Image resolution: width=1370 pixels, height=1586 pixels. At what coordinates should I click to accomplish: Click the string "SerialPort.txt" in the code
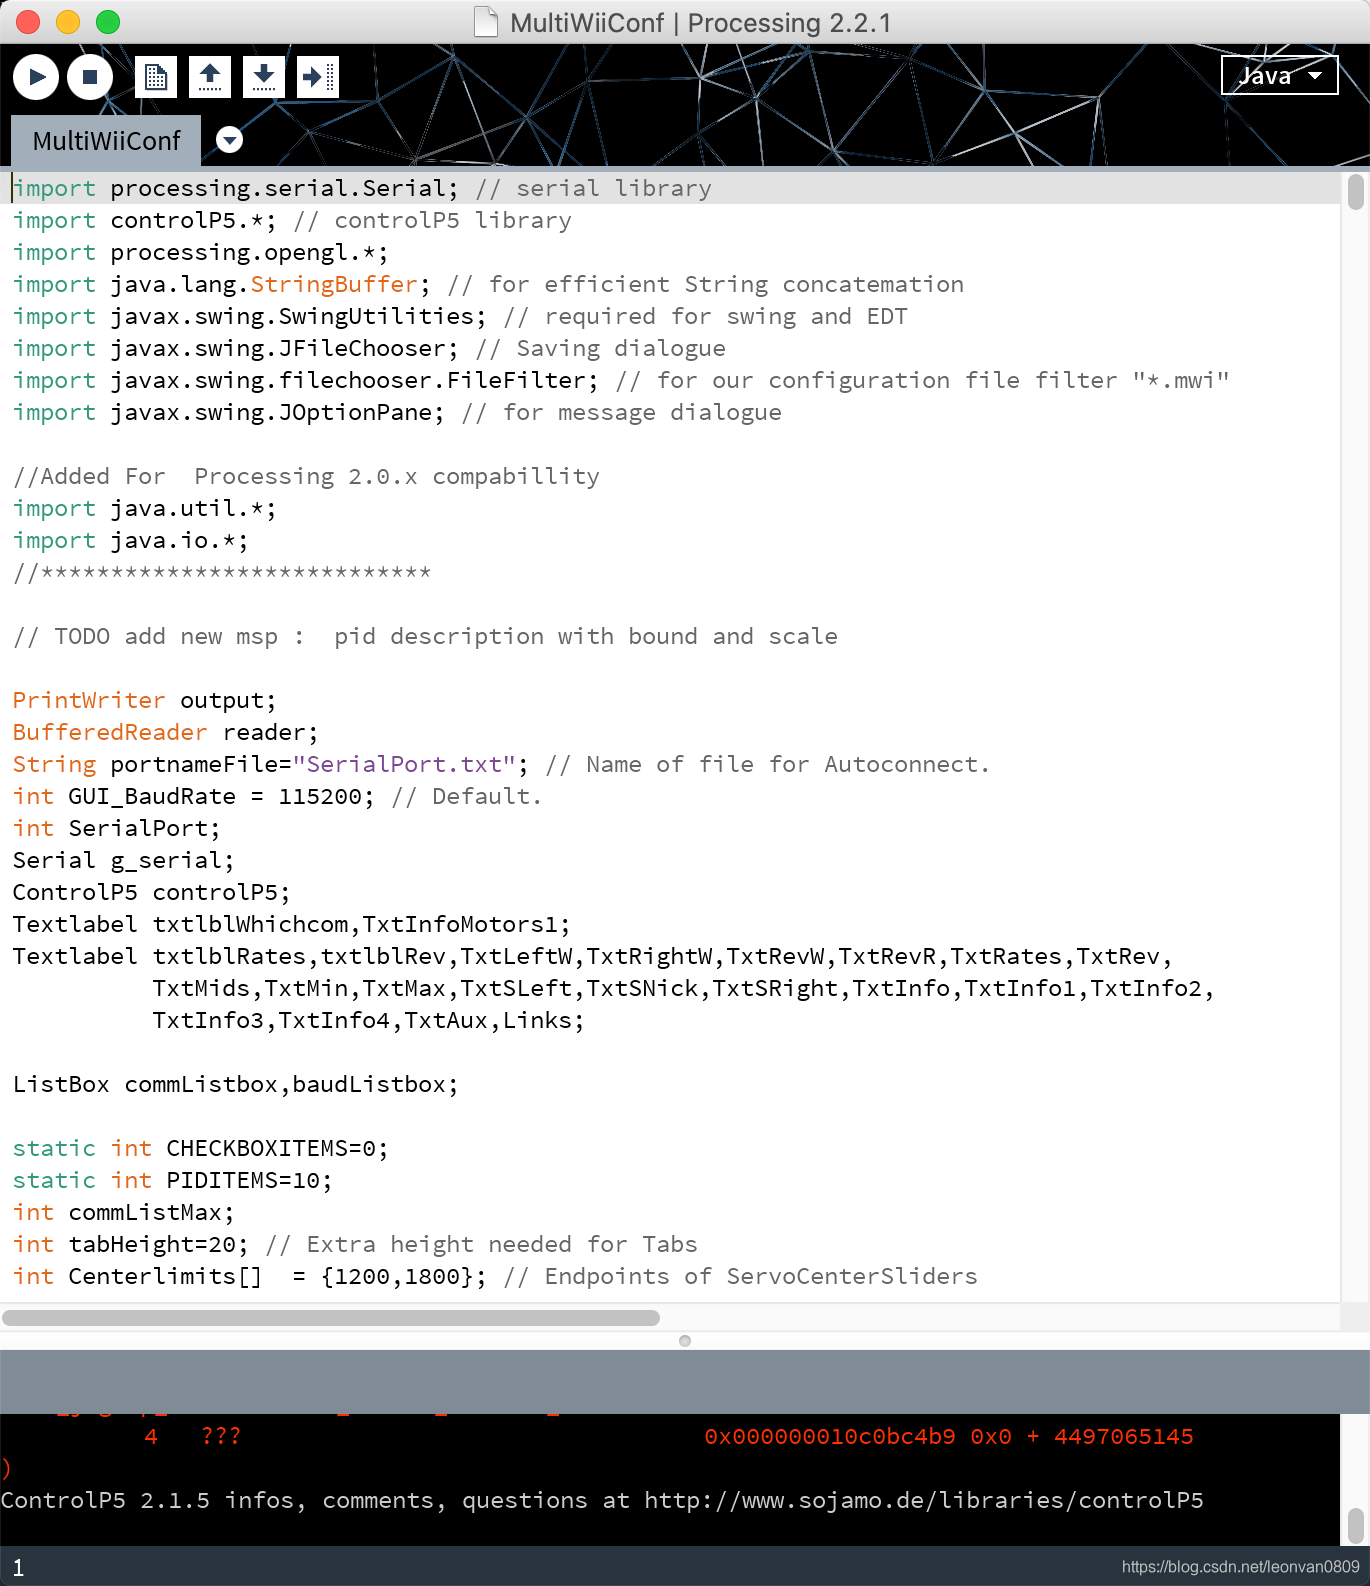pyautogui.click(x=404, y=765)
